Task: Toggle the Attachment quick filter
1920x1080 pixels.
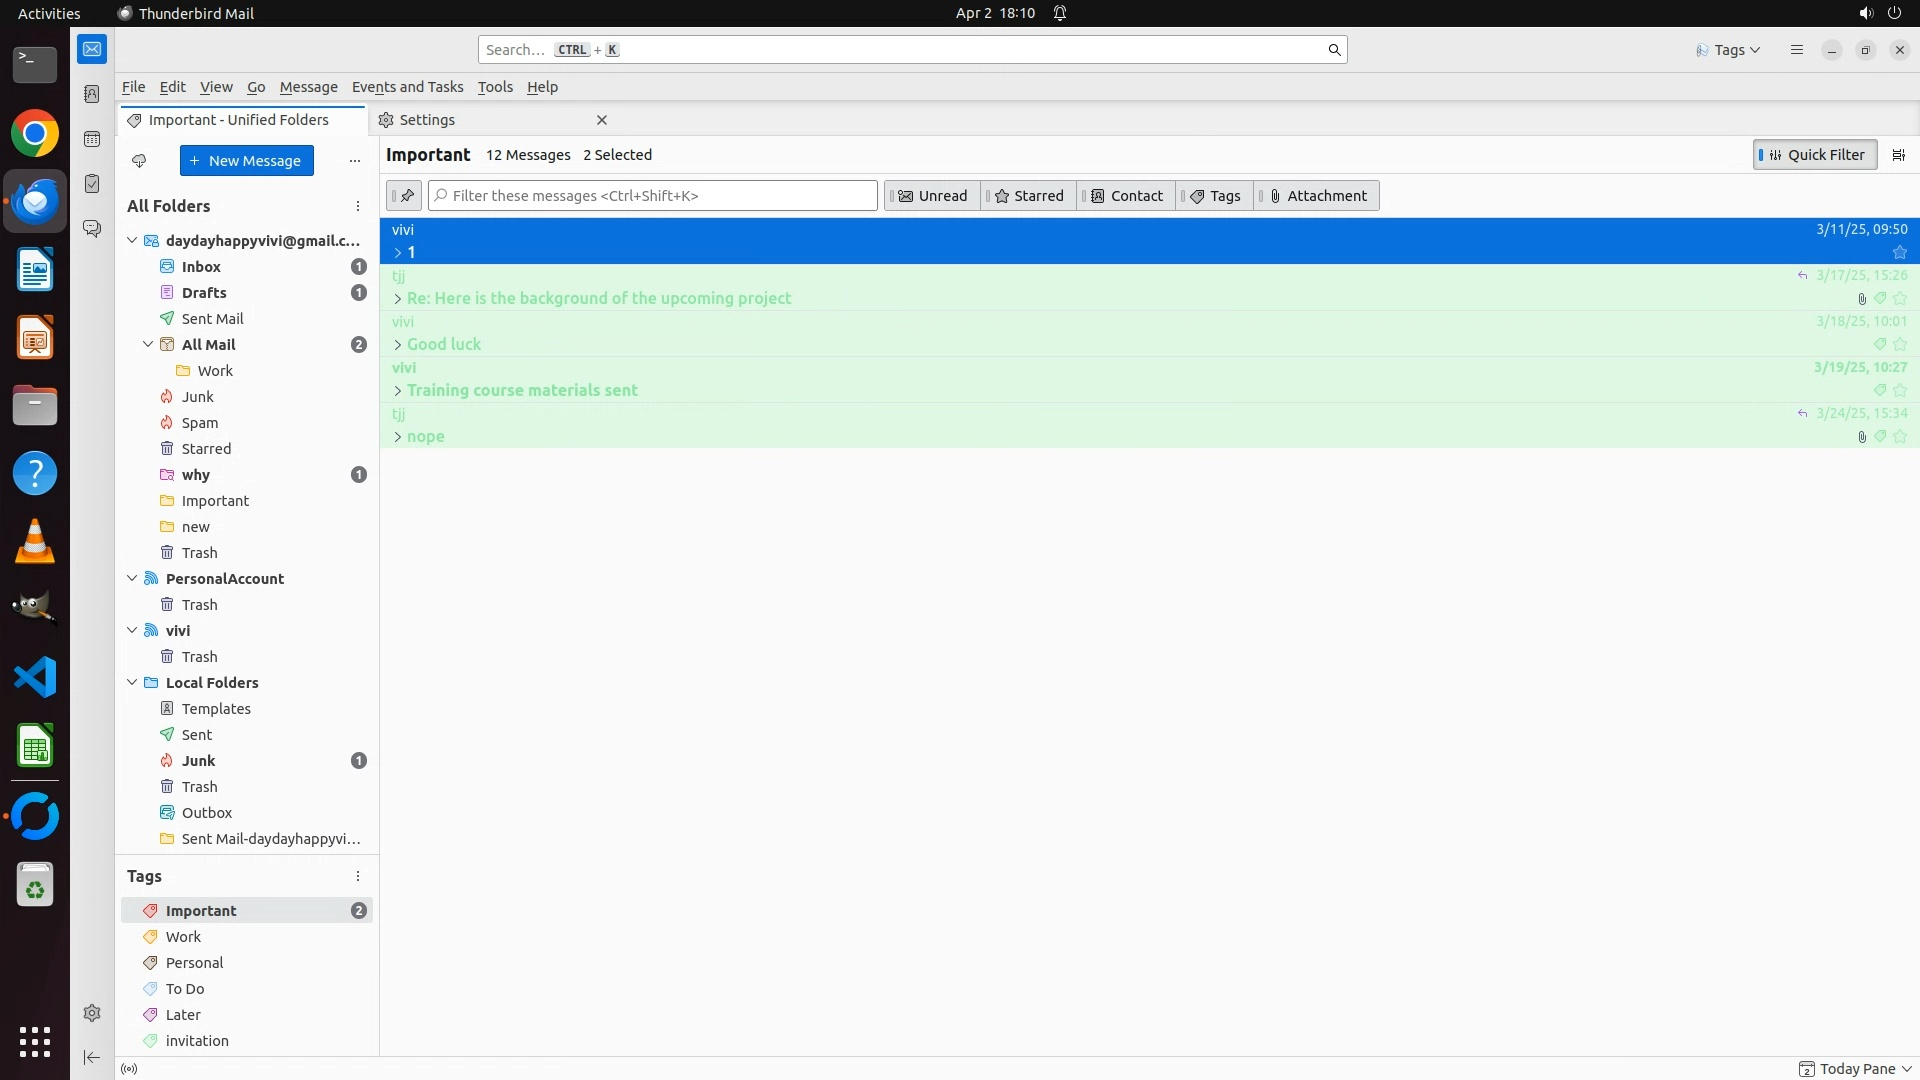Action: [1317, 196]
